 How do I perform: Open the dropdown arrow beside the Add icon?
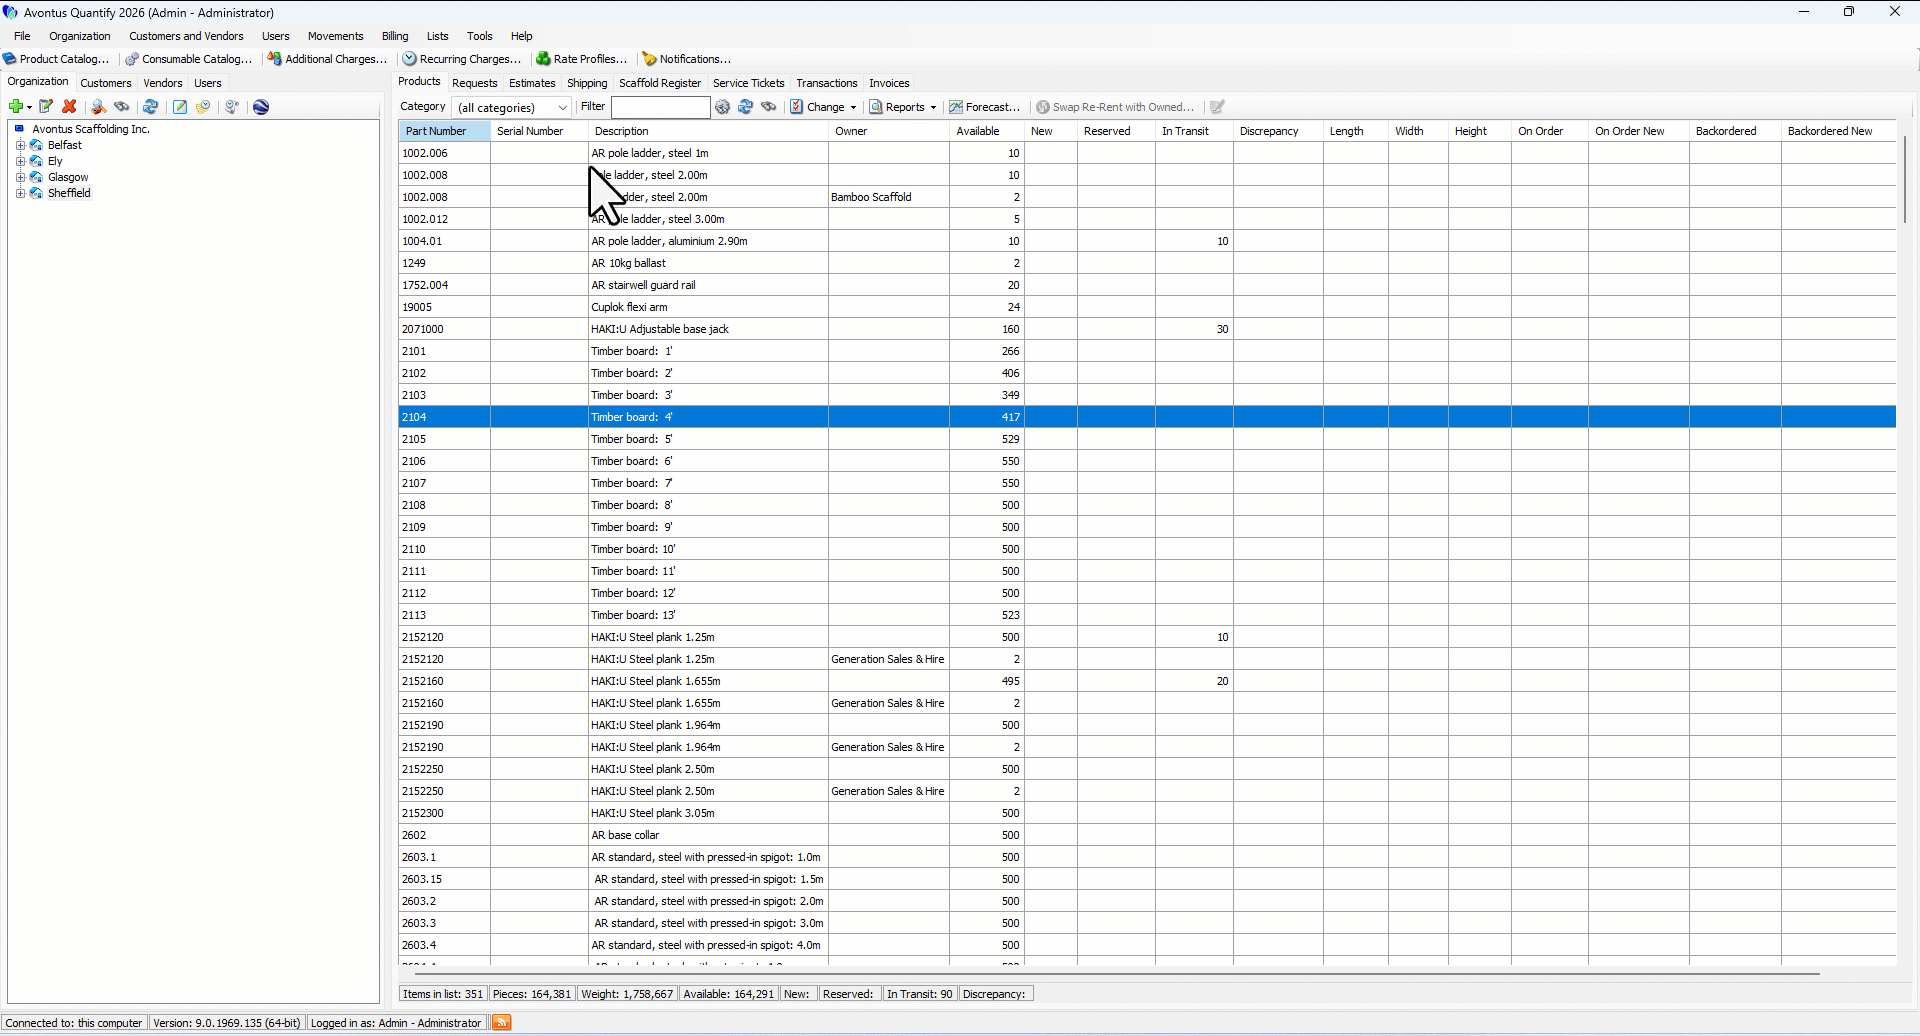[x=29, y=107]
